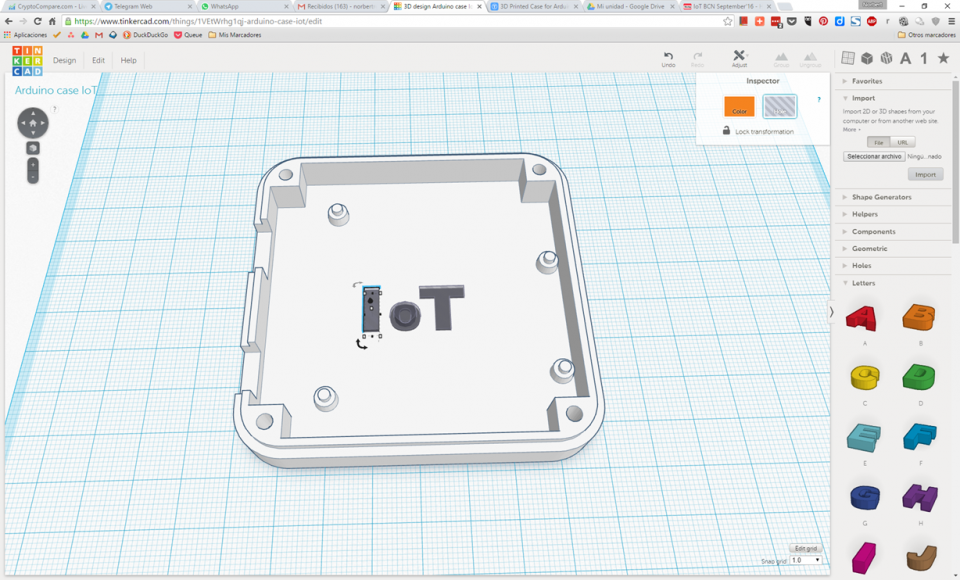Open the Chrome hamburger menu
The image size is (960, 580).
pos(951,21)
